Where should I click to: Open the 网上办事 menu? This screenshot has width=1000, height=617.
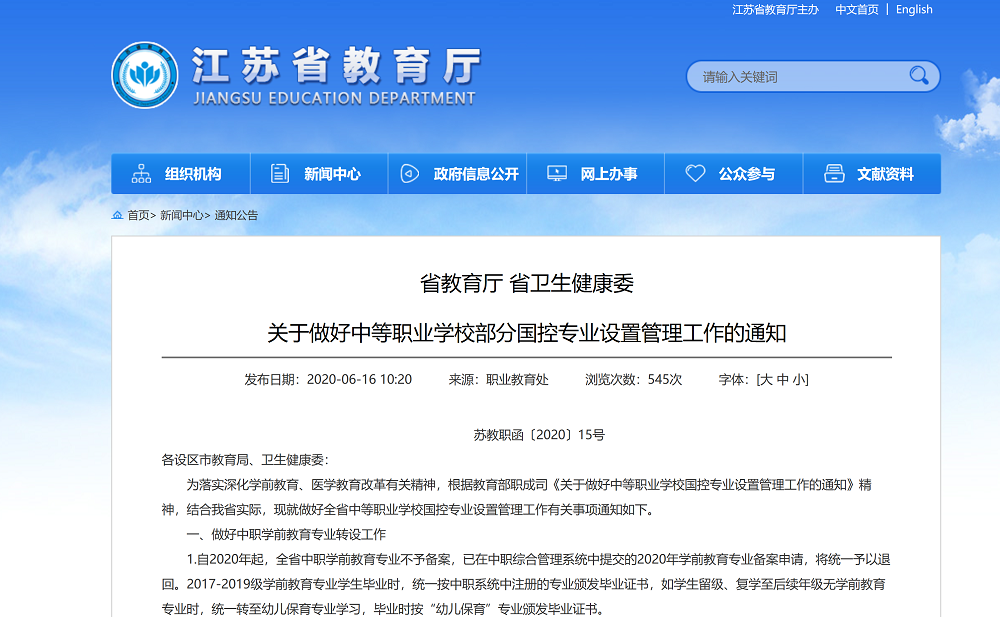point(596,174)
